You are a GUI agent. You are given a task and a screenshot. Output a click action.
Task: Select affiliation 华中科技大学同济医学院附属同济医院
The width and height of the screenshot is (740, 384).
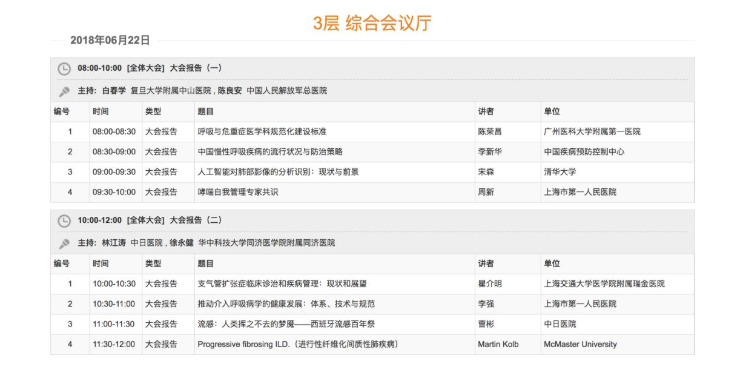point(267,242)
